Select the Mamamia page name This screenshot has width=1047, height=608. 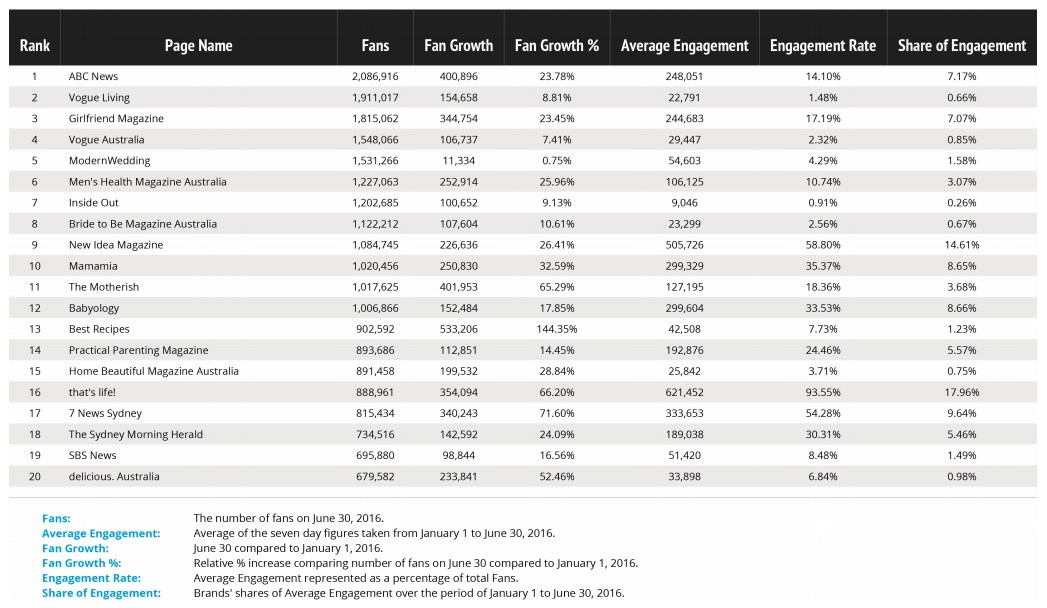tap(93, 266)
